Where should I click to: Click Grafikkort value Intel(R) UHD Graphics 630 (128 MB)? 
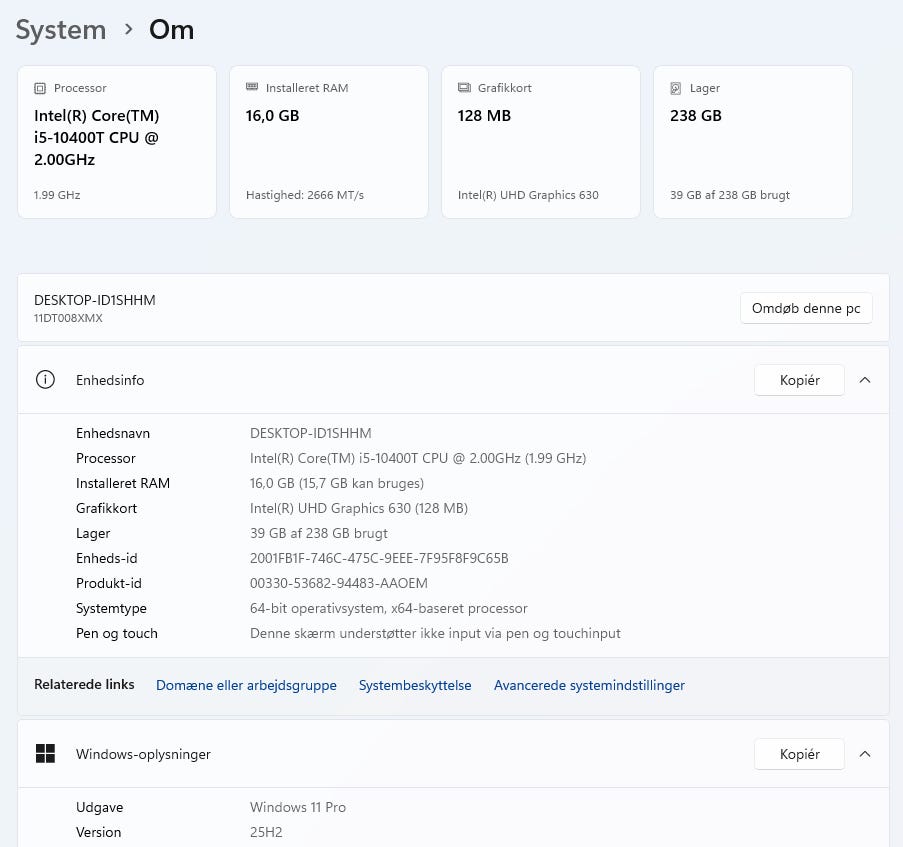(x=359, y=508)
